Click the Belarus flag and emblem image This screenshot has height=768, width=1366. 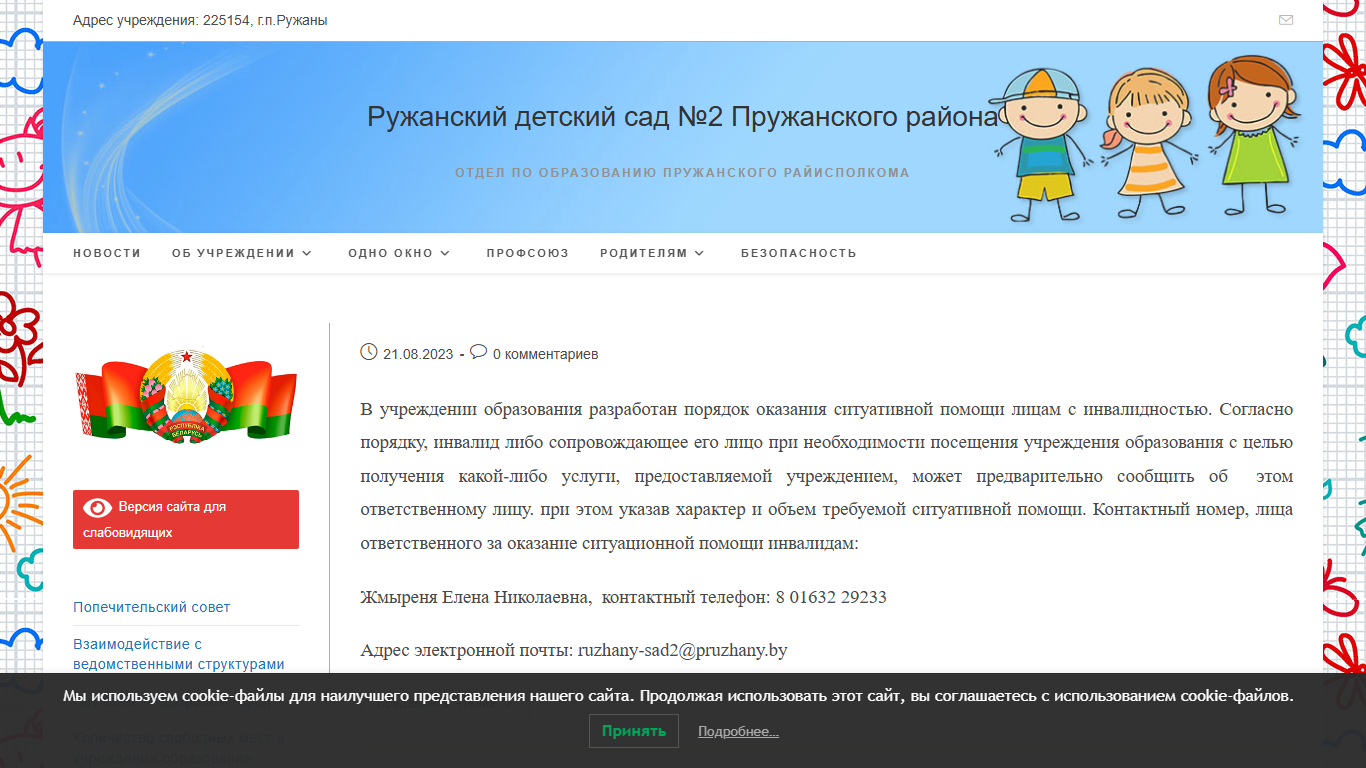[x=186, y=396]
